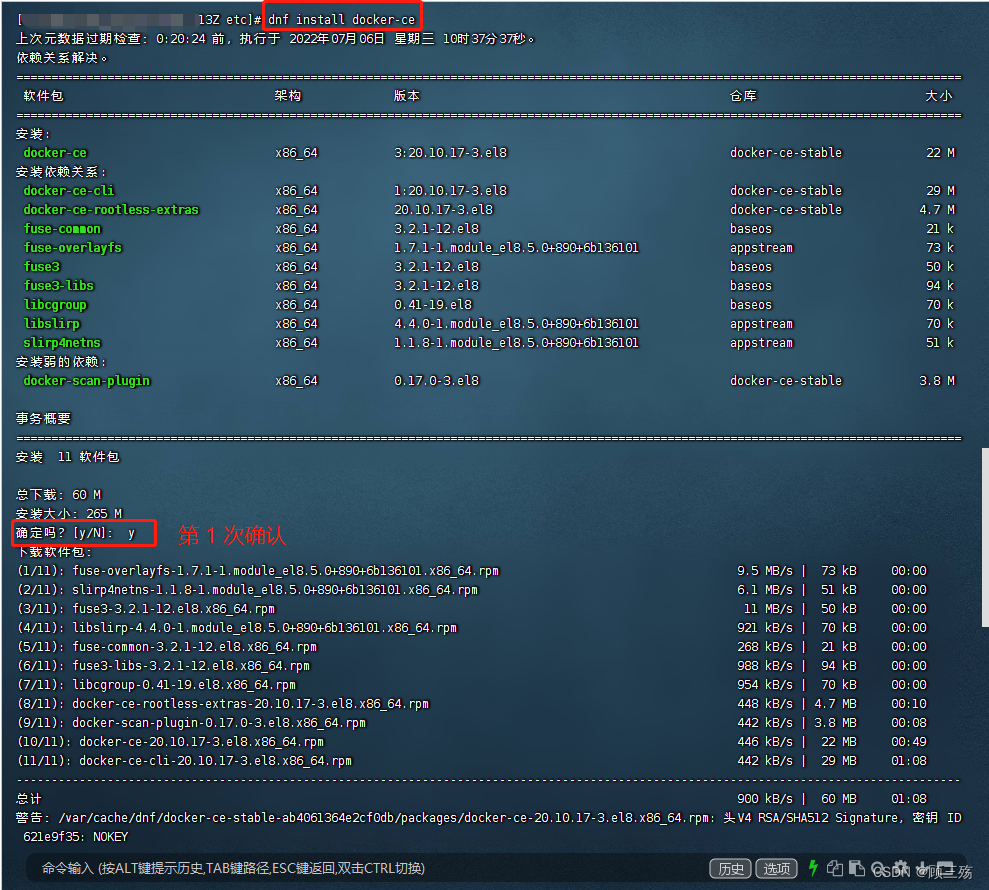Click the docker-scan-plugin package name

86,380
